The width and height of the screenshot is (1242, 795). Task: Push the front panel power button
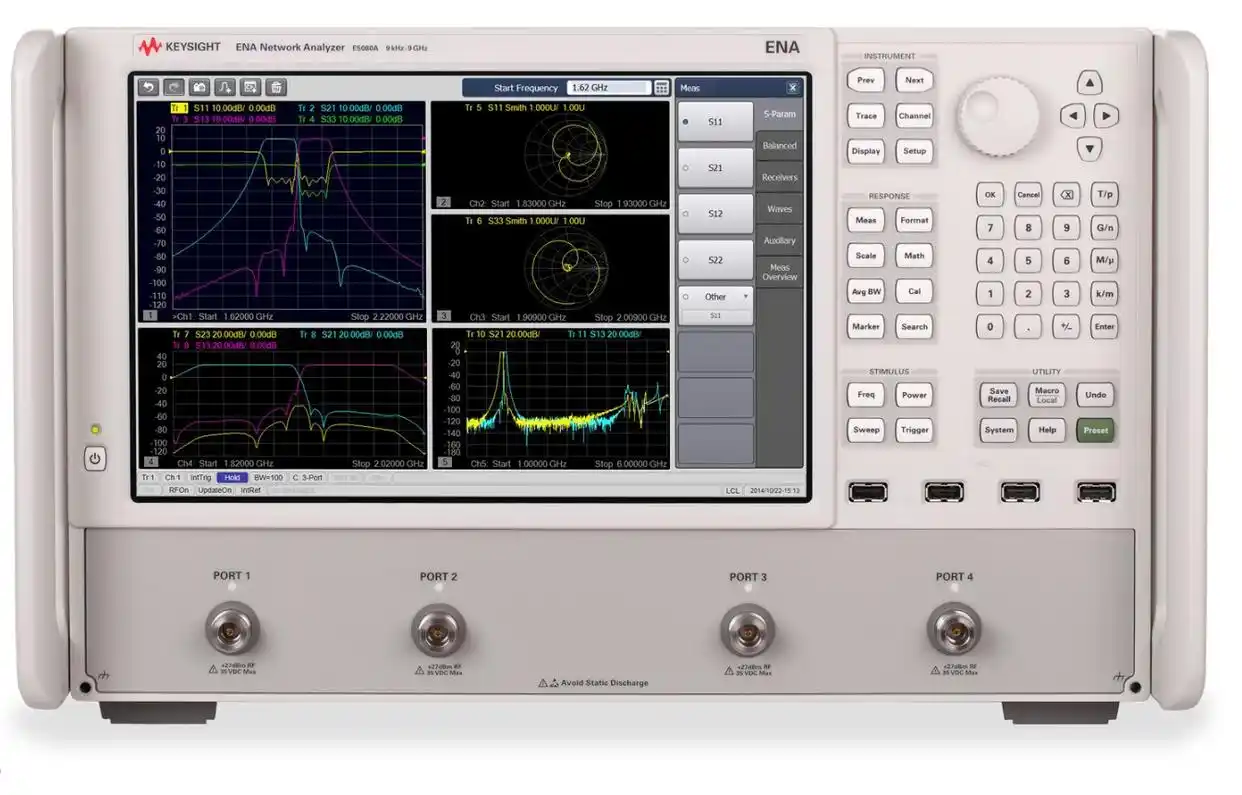95,460
